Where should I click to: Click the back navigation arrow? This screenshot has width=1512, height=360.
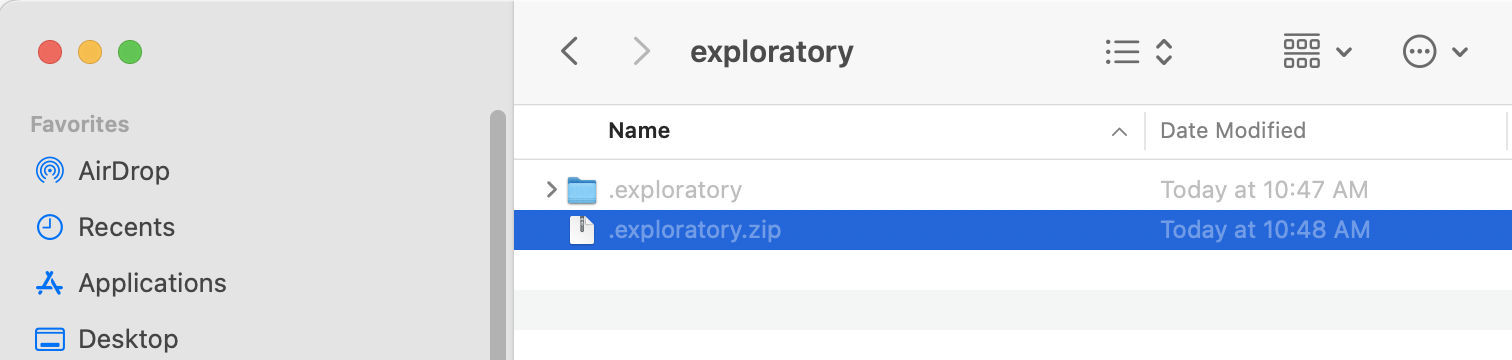[570, 51]
